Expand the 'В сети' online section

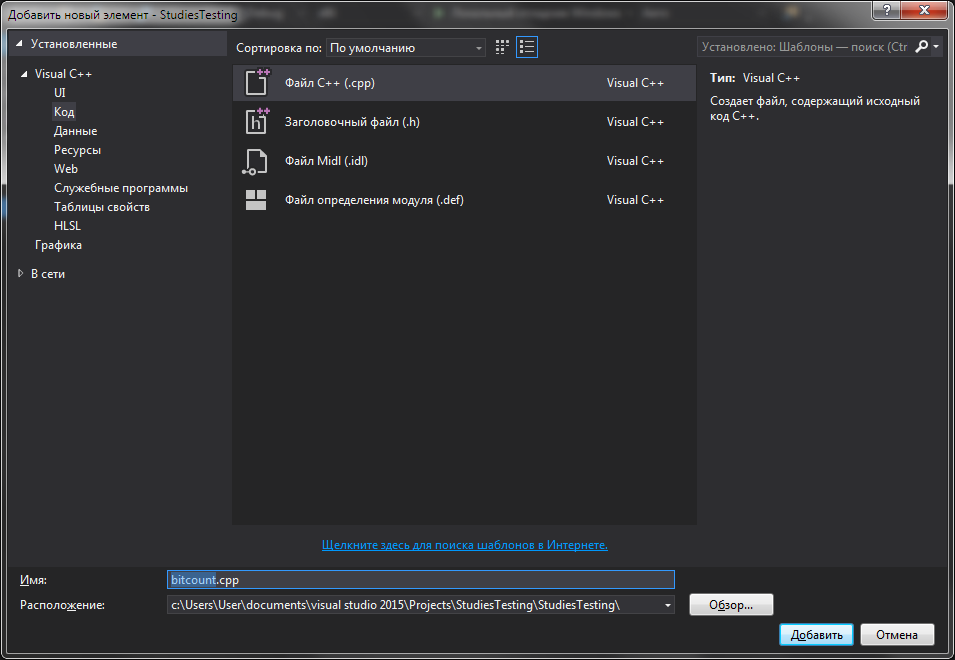[x=21, y=274]
